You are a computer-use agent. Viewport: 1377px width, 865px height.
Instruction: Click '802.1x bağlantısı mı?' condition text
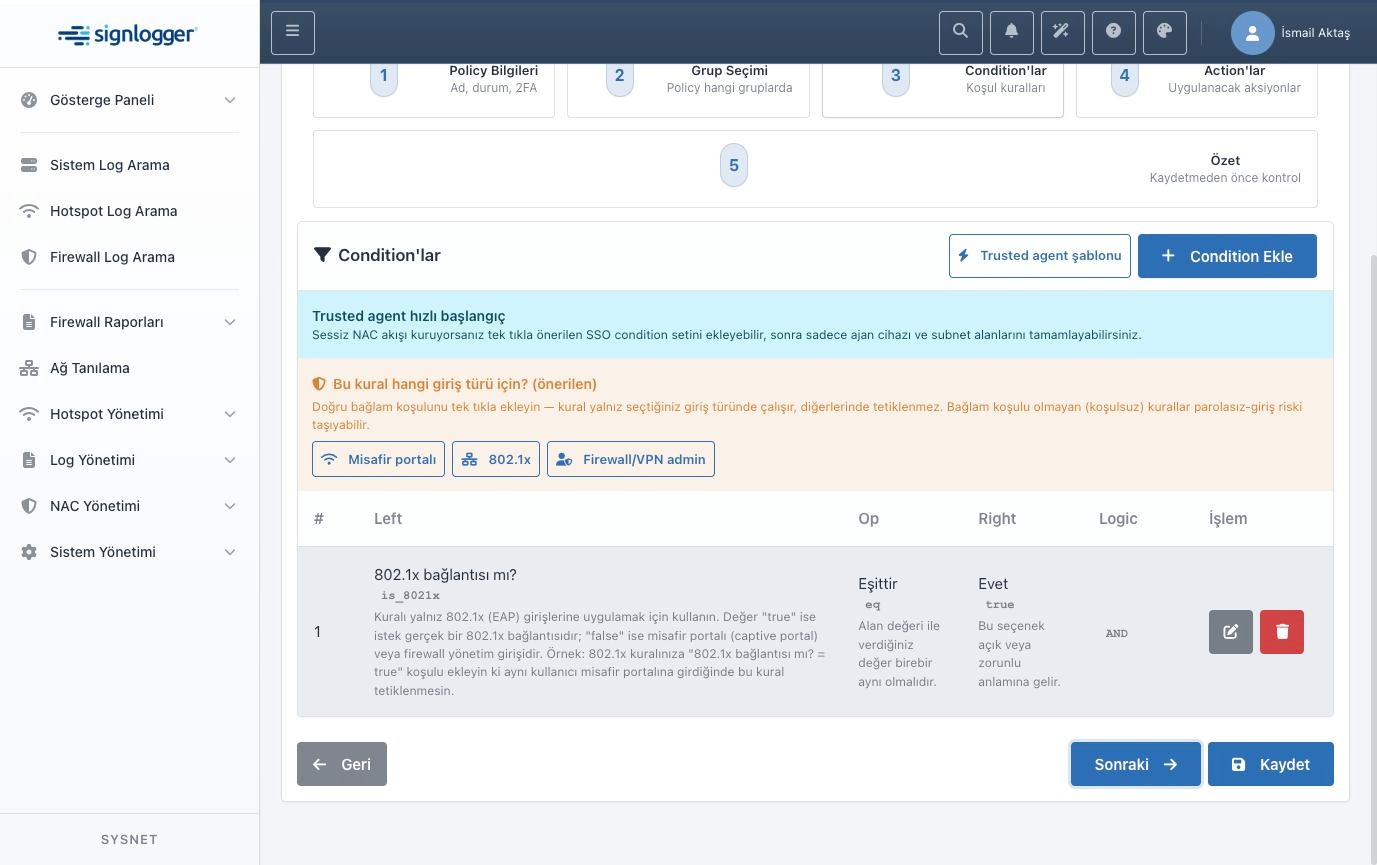coord(445,575)
